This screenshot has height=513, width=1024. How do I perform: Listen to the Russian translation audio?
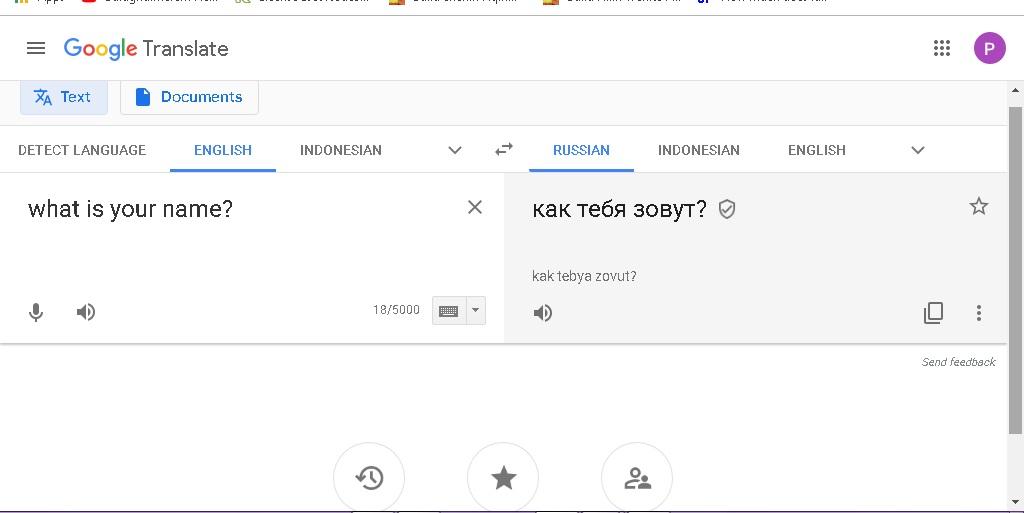543,313
